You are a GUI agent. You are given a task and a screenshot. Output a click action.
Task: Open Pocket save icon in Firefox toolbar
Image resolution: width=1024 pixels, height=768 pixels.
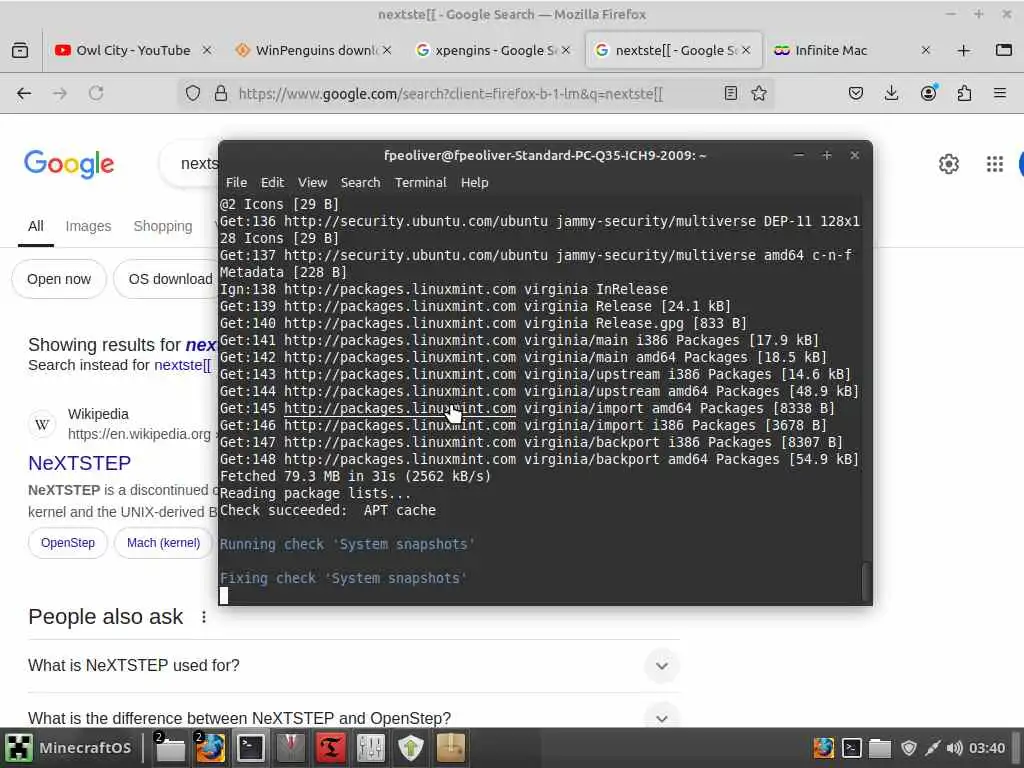point(856,93)
